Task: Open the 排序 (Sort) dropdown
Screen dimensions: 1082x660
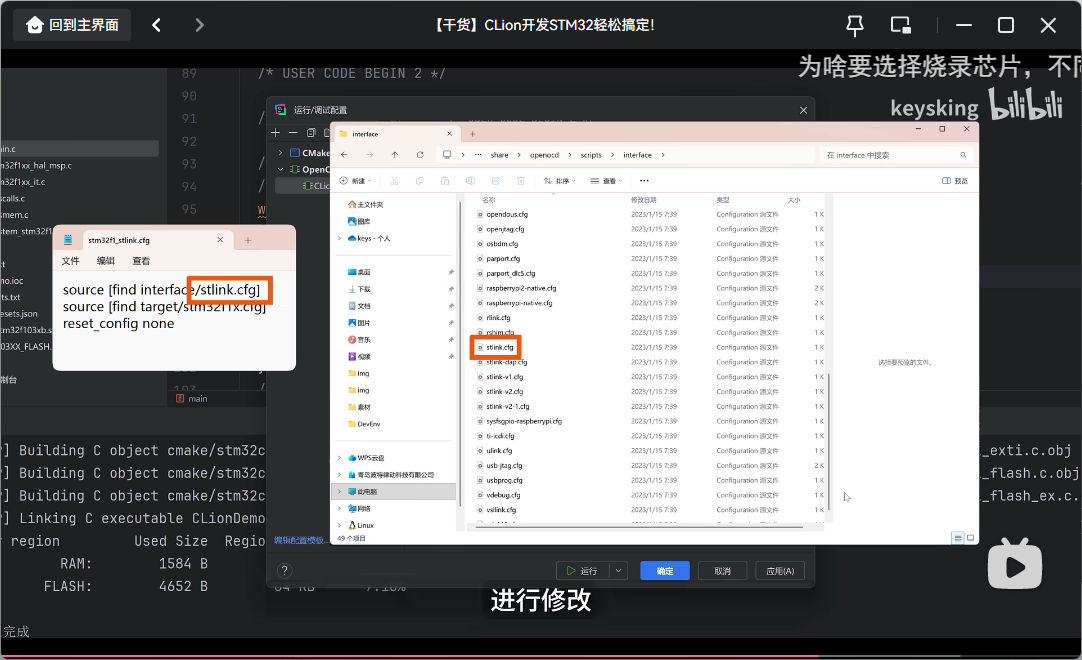Action: 560,181
